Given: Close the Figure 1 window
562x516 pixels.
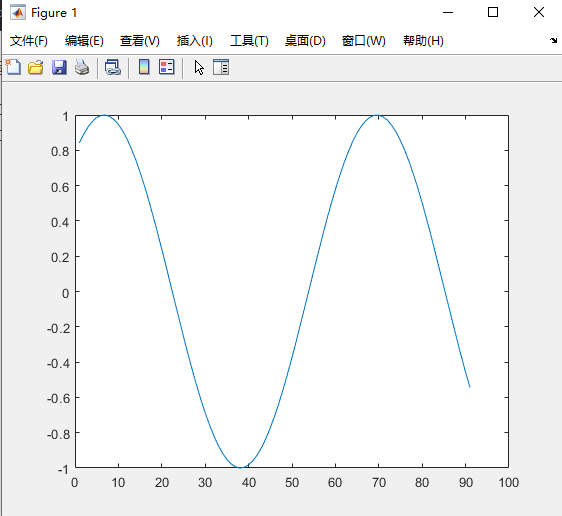Looking at the screenshot, I should [x=539, y=13].
